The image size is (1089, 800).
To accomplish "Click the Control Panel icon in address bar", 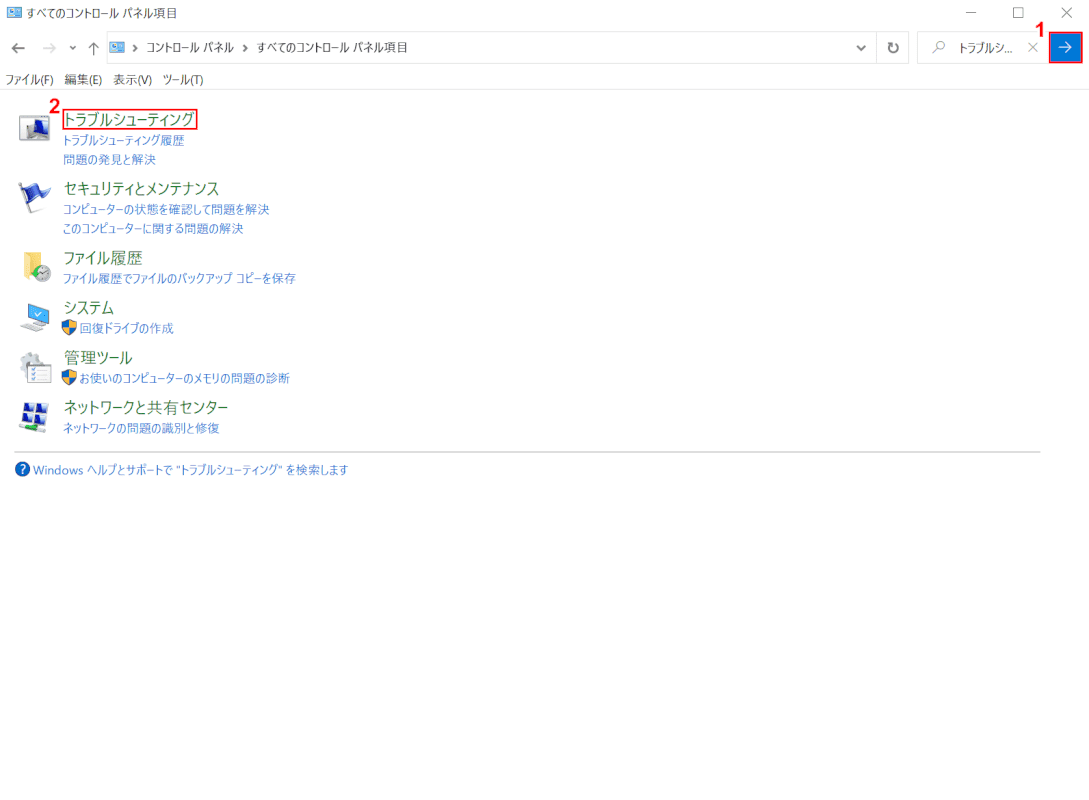I will coord(117,47).
